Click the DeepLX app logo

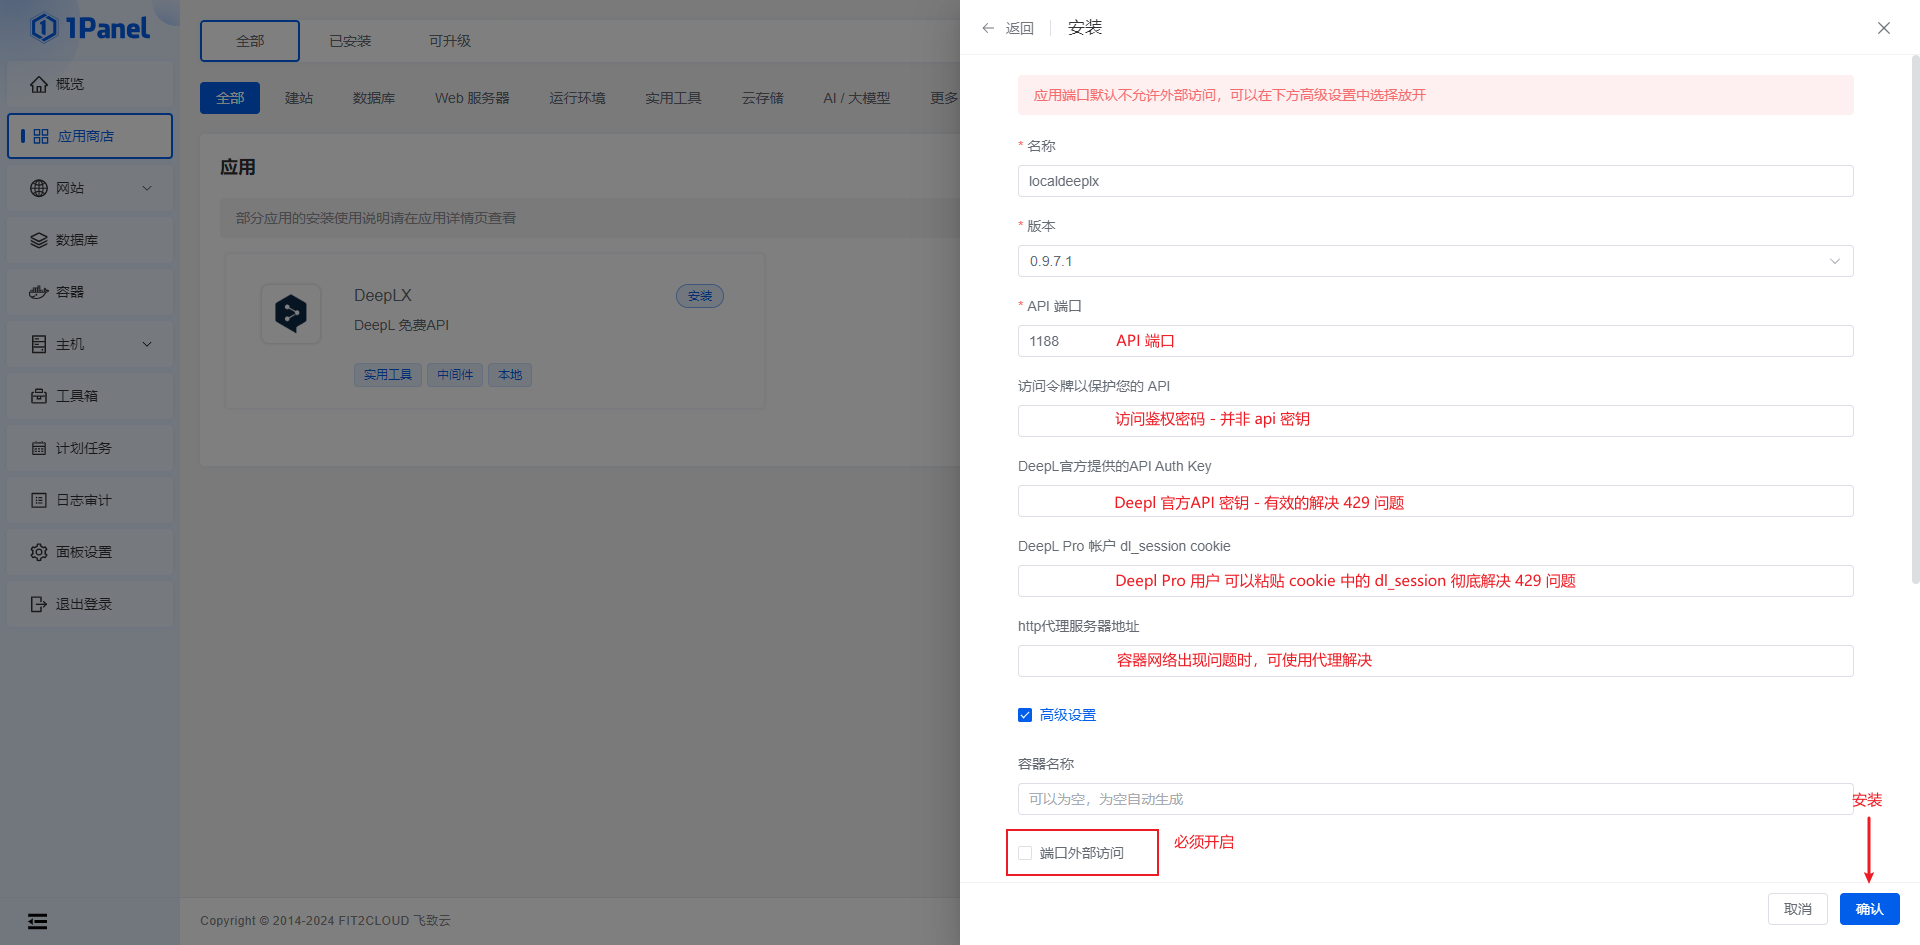tap(291, 314)
